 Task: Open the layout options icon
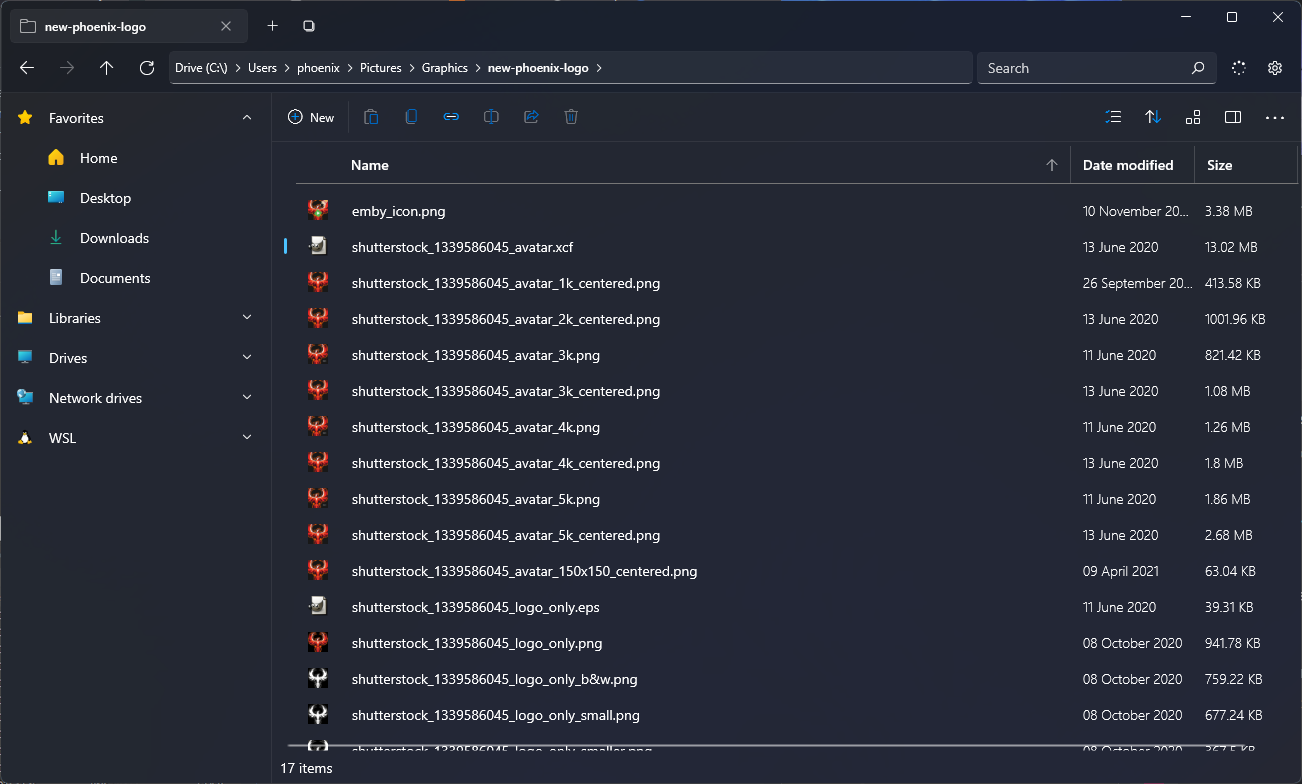[1193, 117]
